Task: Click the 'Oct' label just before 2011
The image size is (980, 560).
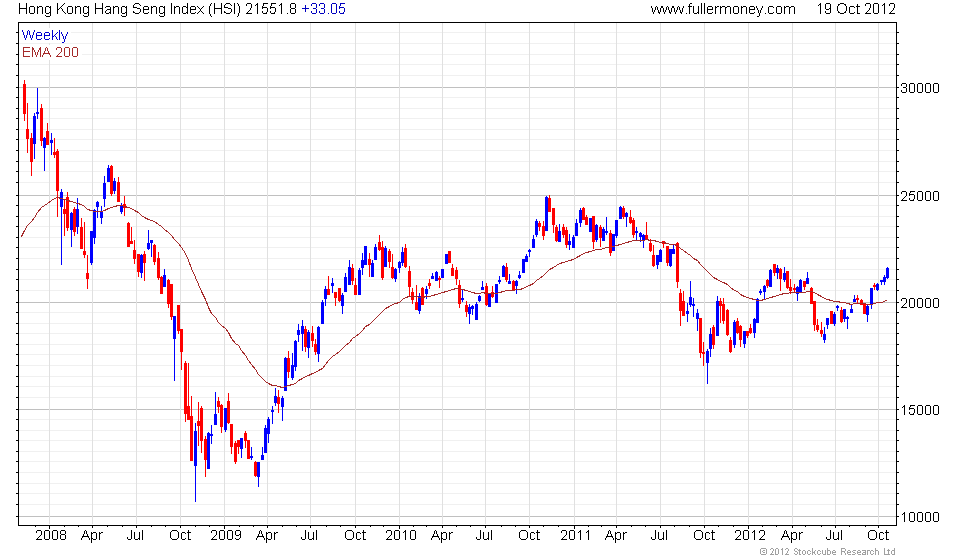Action: click(x=529, y=536)
